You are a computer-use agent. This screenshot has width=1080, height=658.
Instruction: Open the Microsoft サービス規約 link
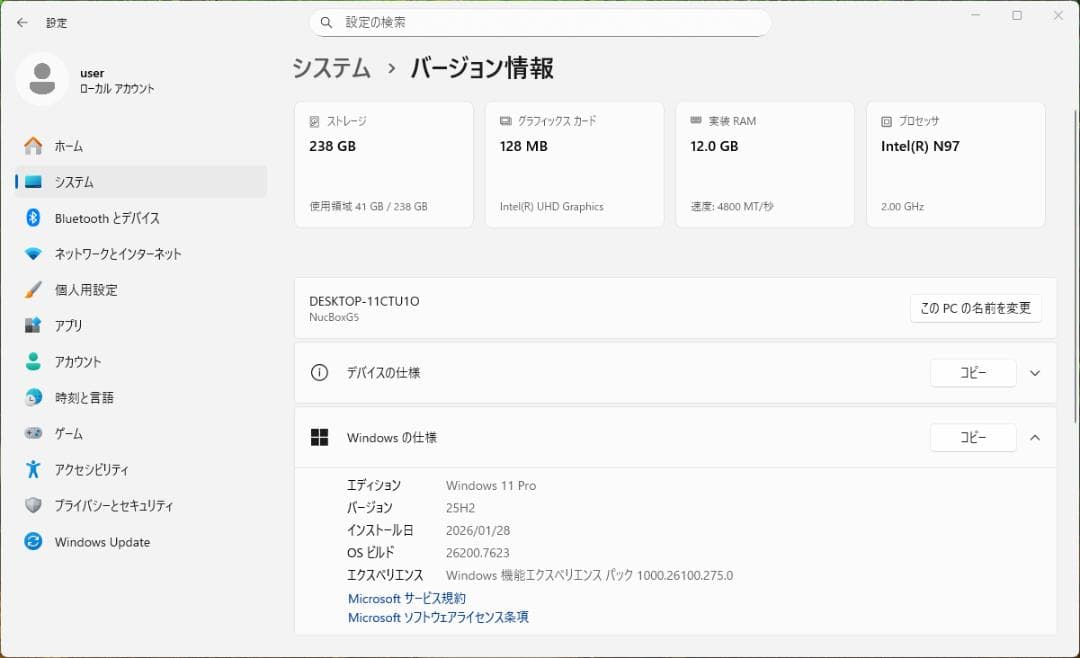(404, 598)
